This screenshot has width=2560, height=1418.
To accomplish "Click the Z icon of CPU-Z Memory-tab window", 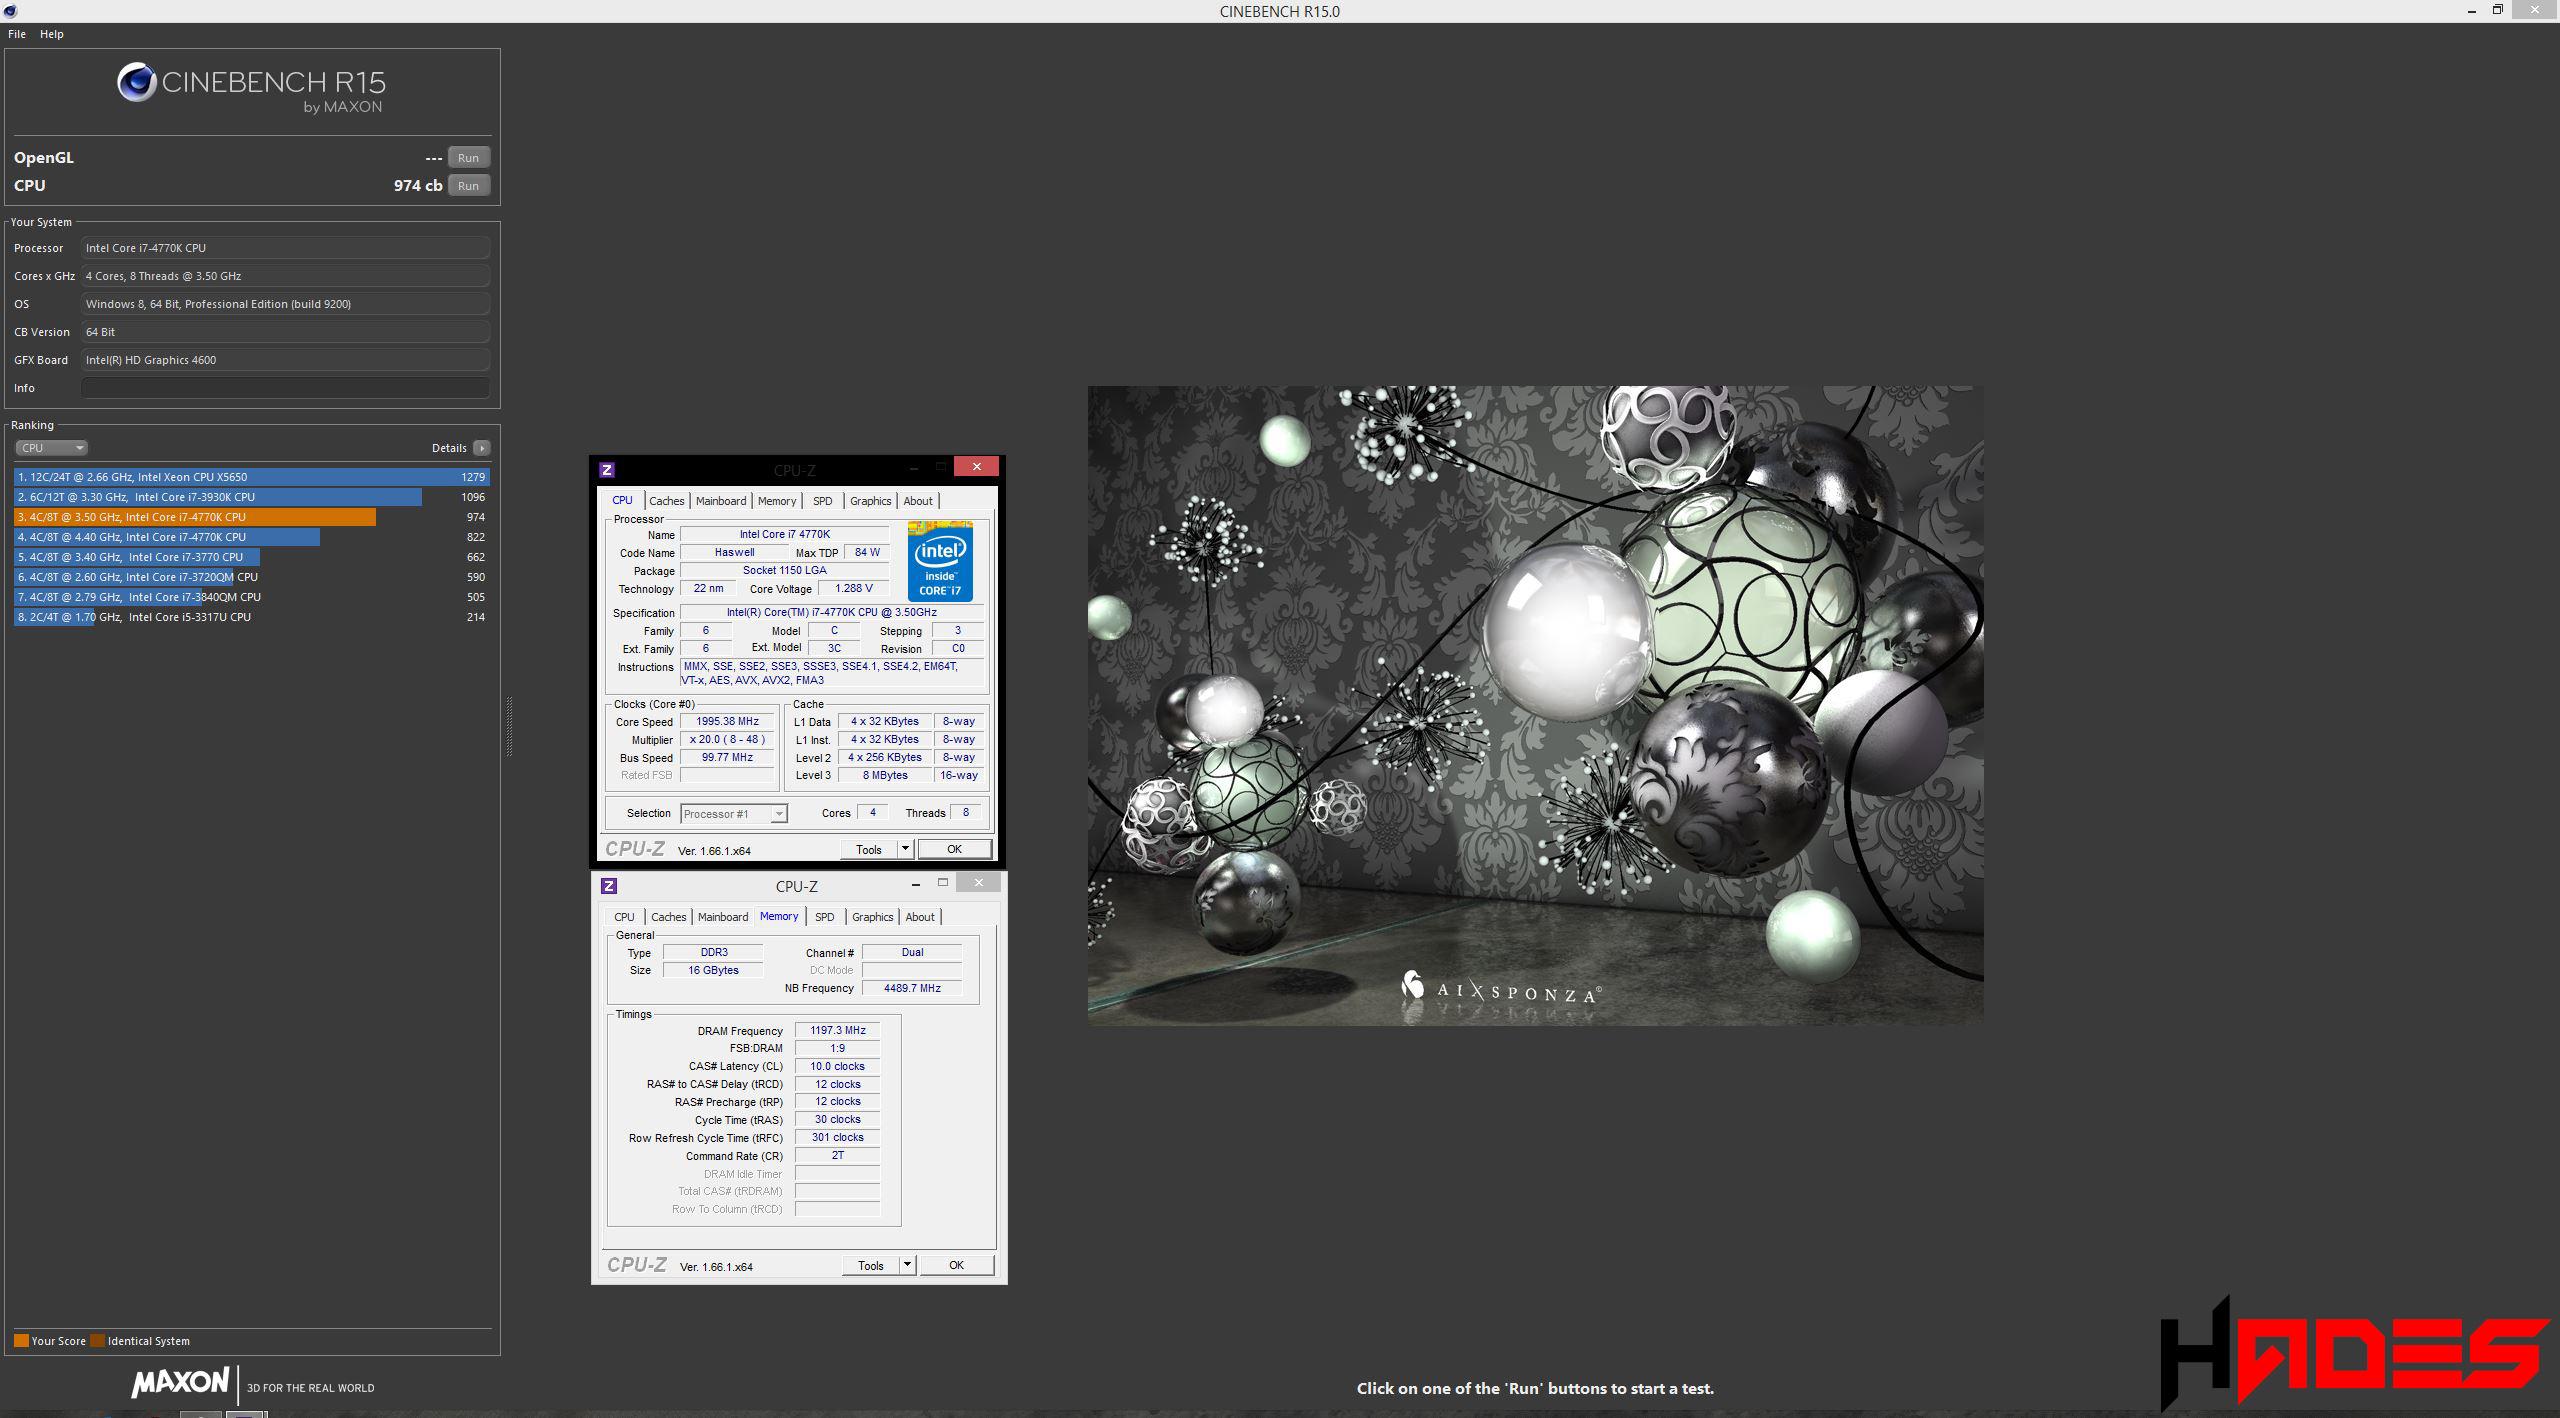I will coord(609,886).
